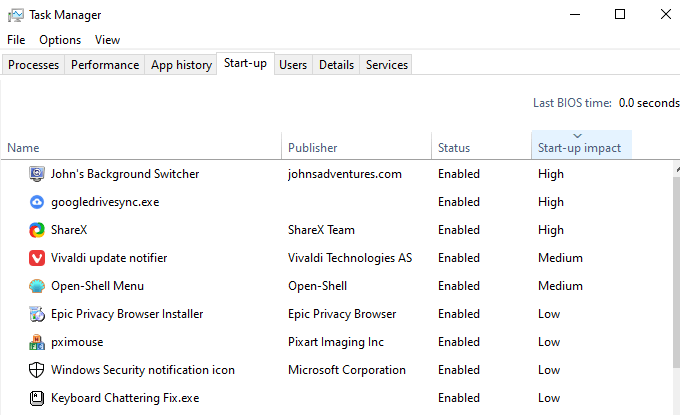Click the Keyboard Chattering Fix icon
This screenshot has width=680, height=415.
pyautogui.click(x=36, y=398)
